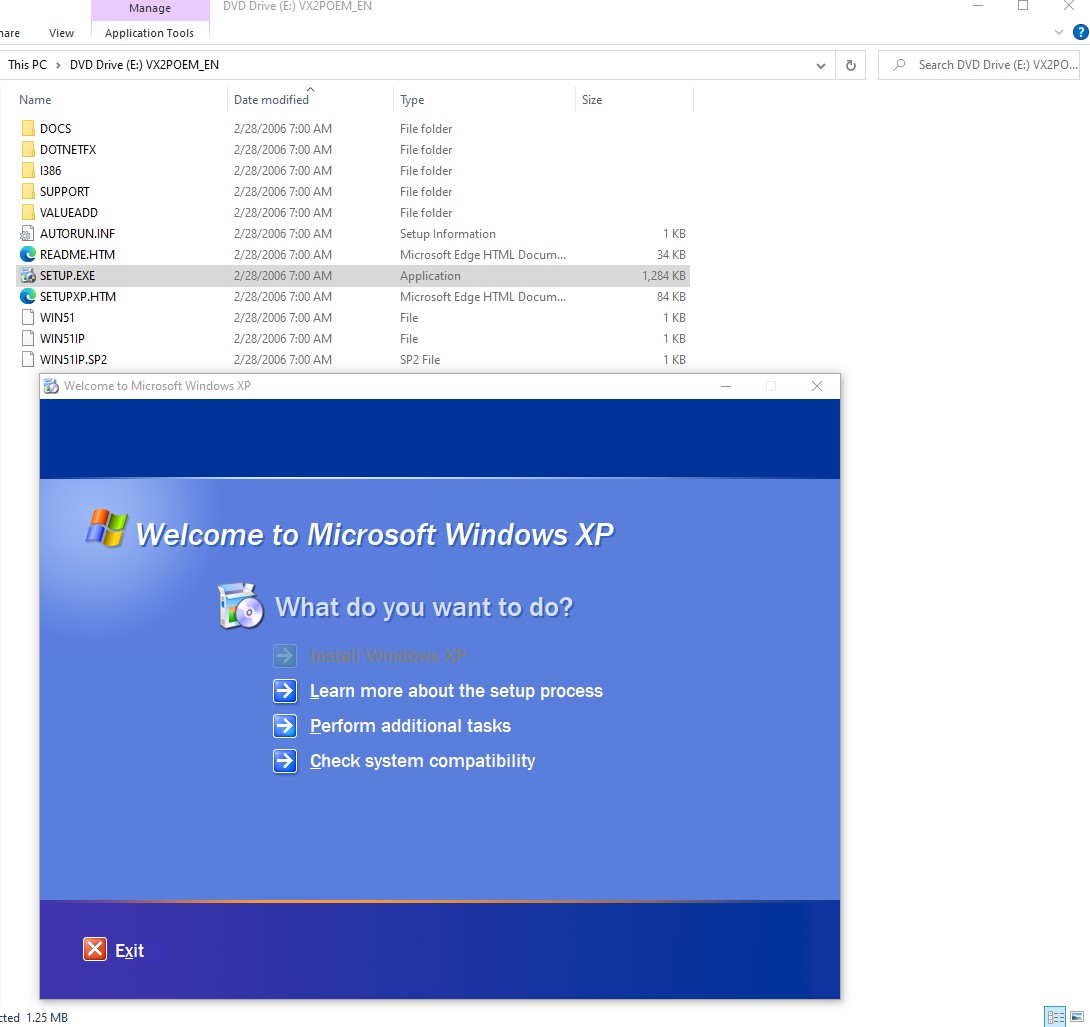This screenshot has width=1090, height=1027.
Task: Click the README.HTM Edge file icon
Action: tap(27, 255)
